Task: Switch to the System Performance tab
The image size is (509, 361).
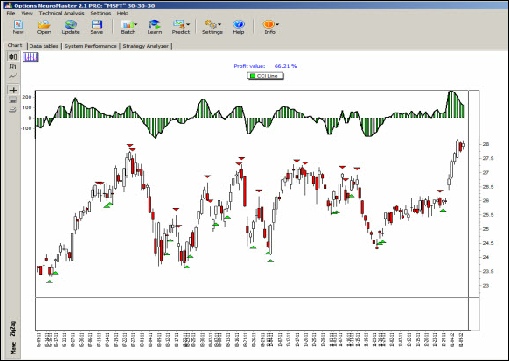Action: coord(90,46)
